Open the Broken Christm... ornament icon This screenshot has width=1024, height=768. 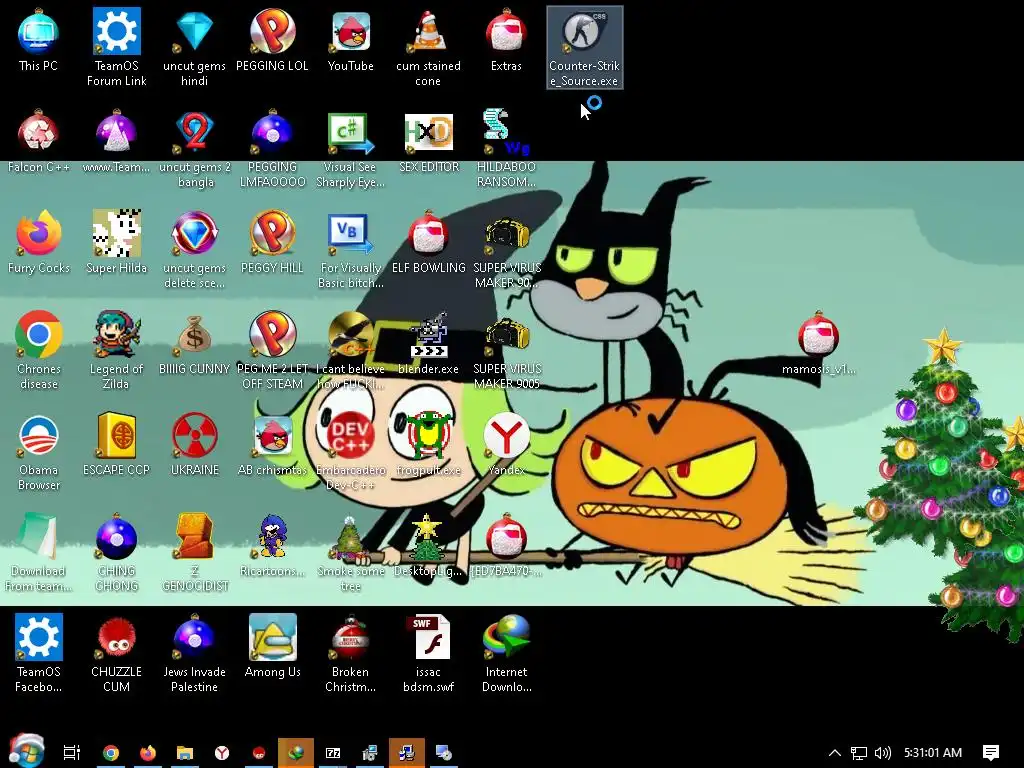coord(351,654)
